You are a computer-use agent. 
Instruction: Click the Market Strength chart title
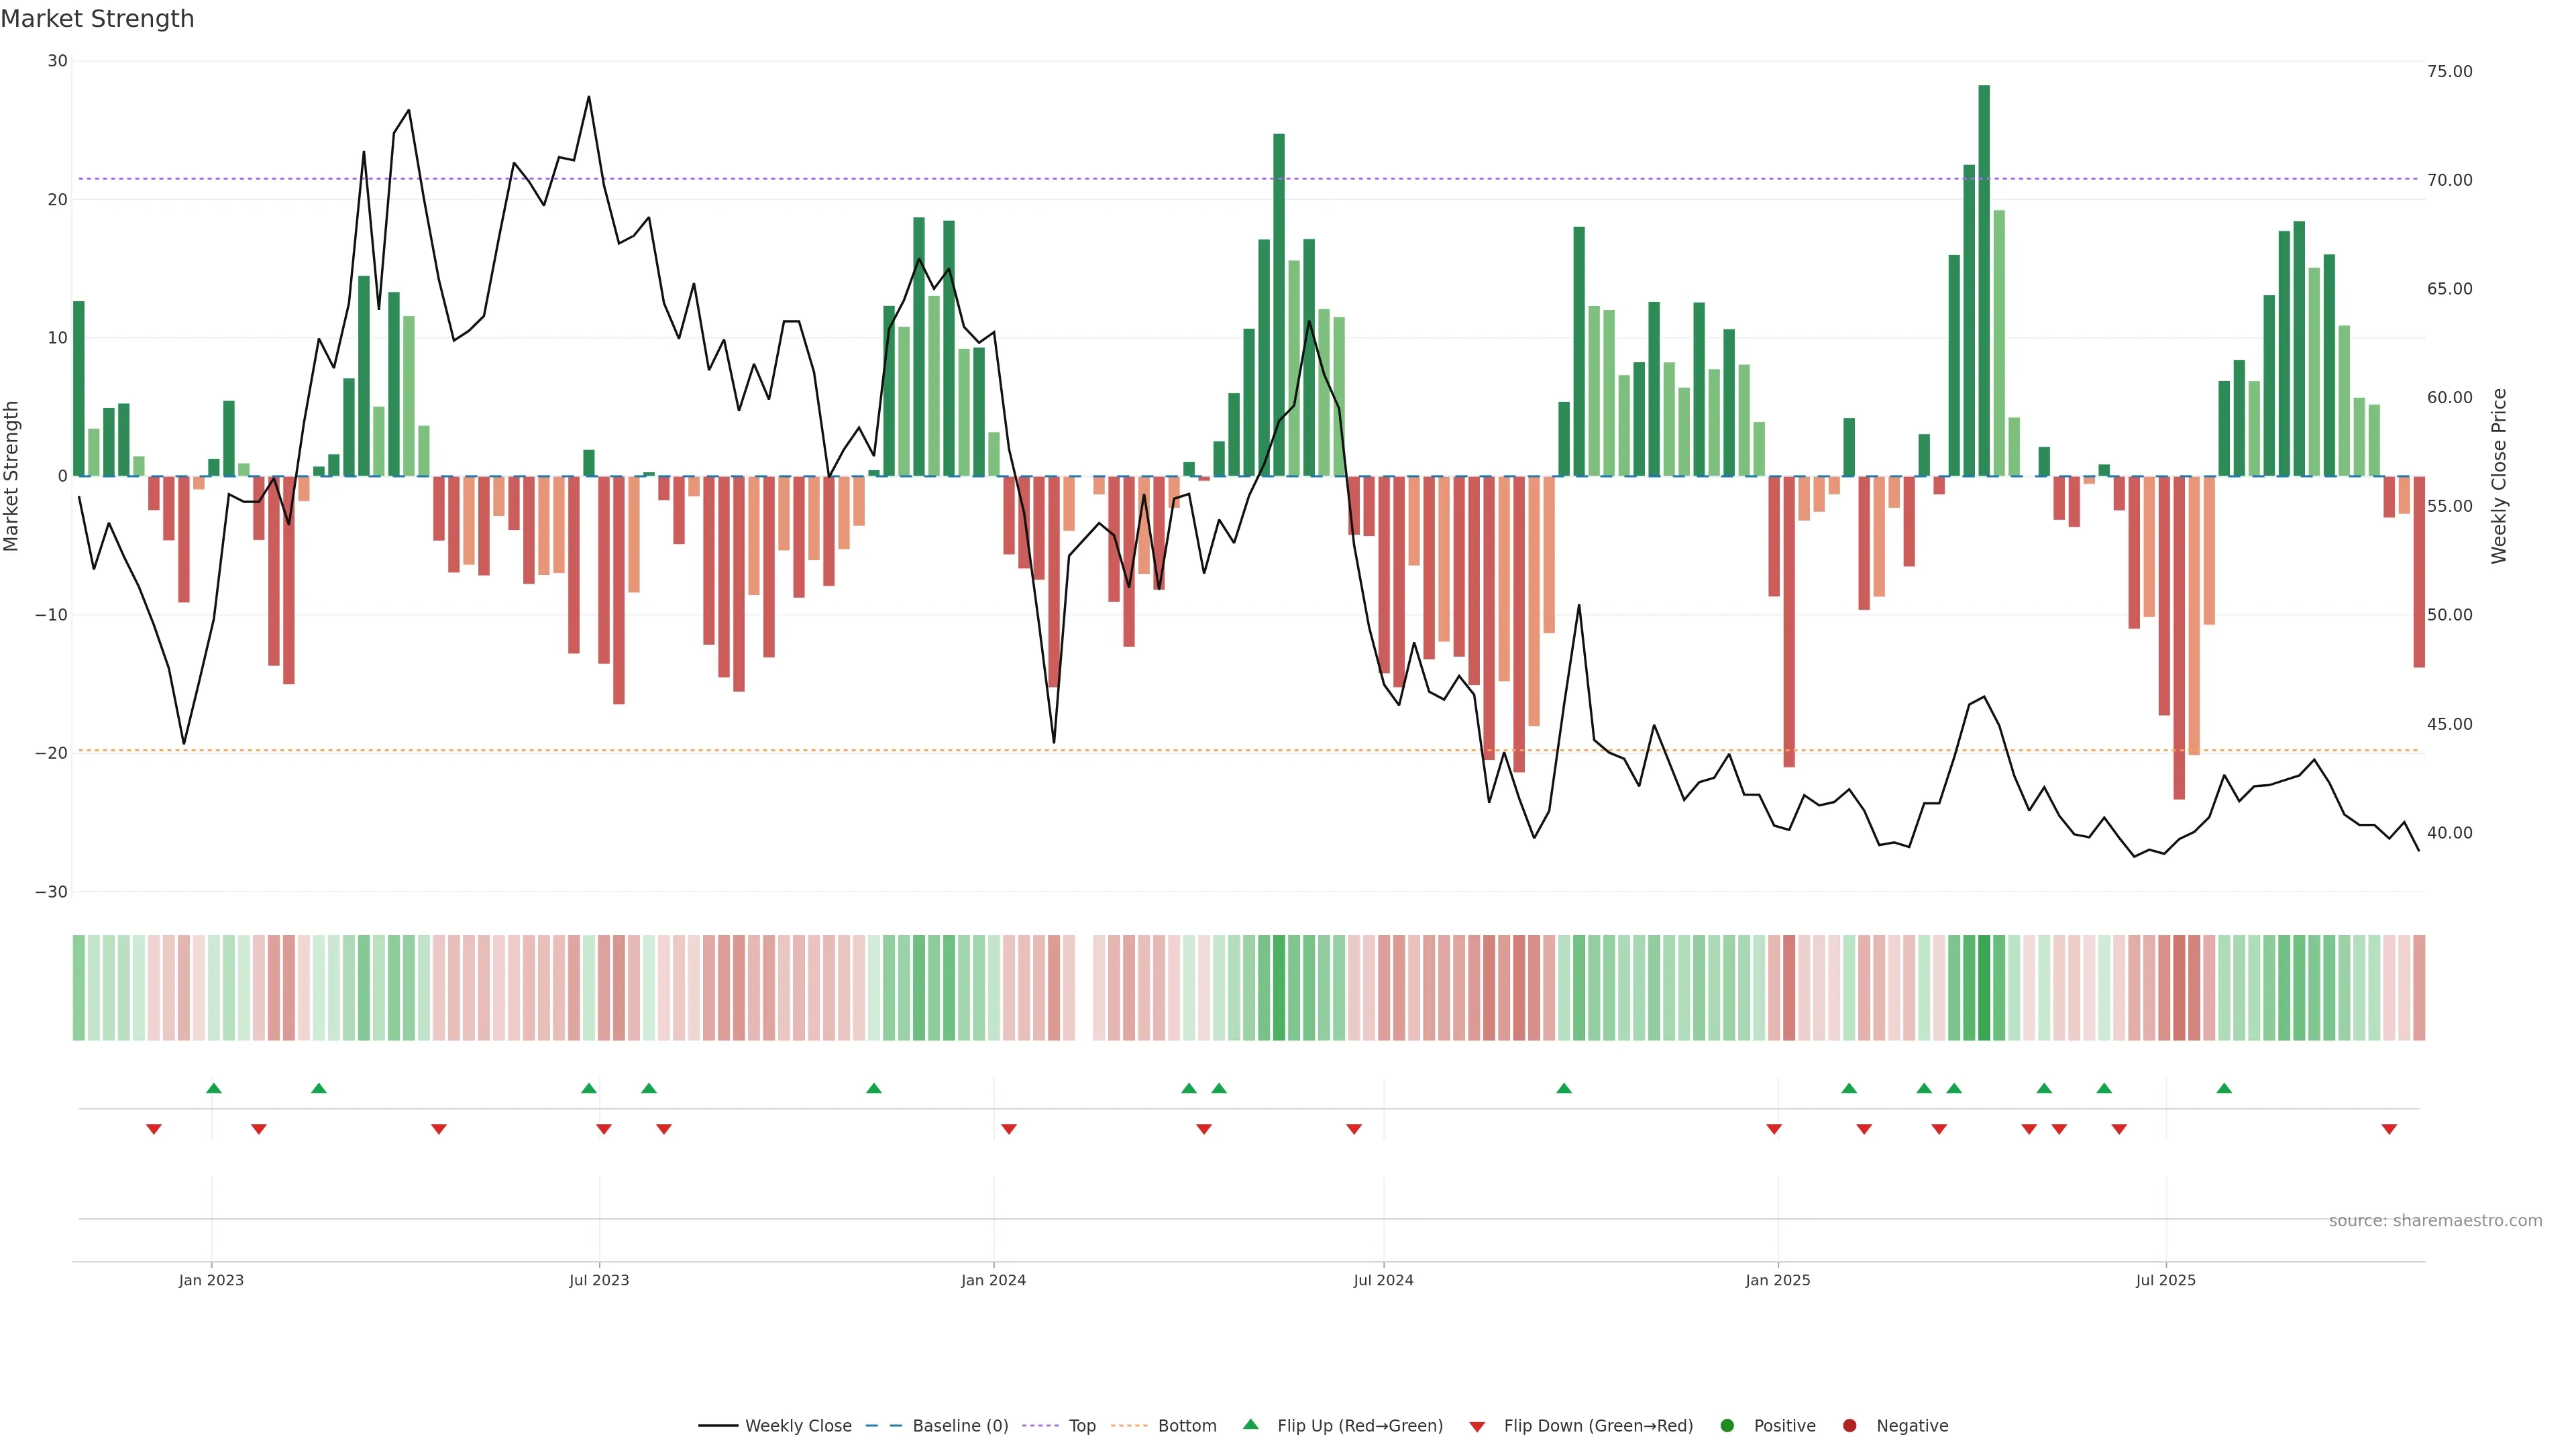97,19
